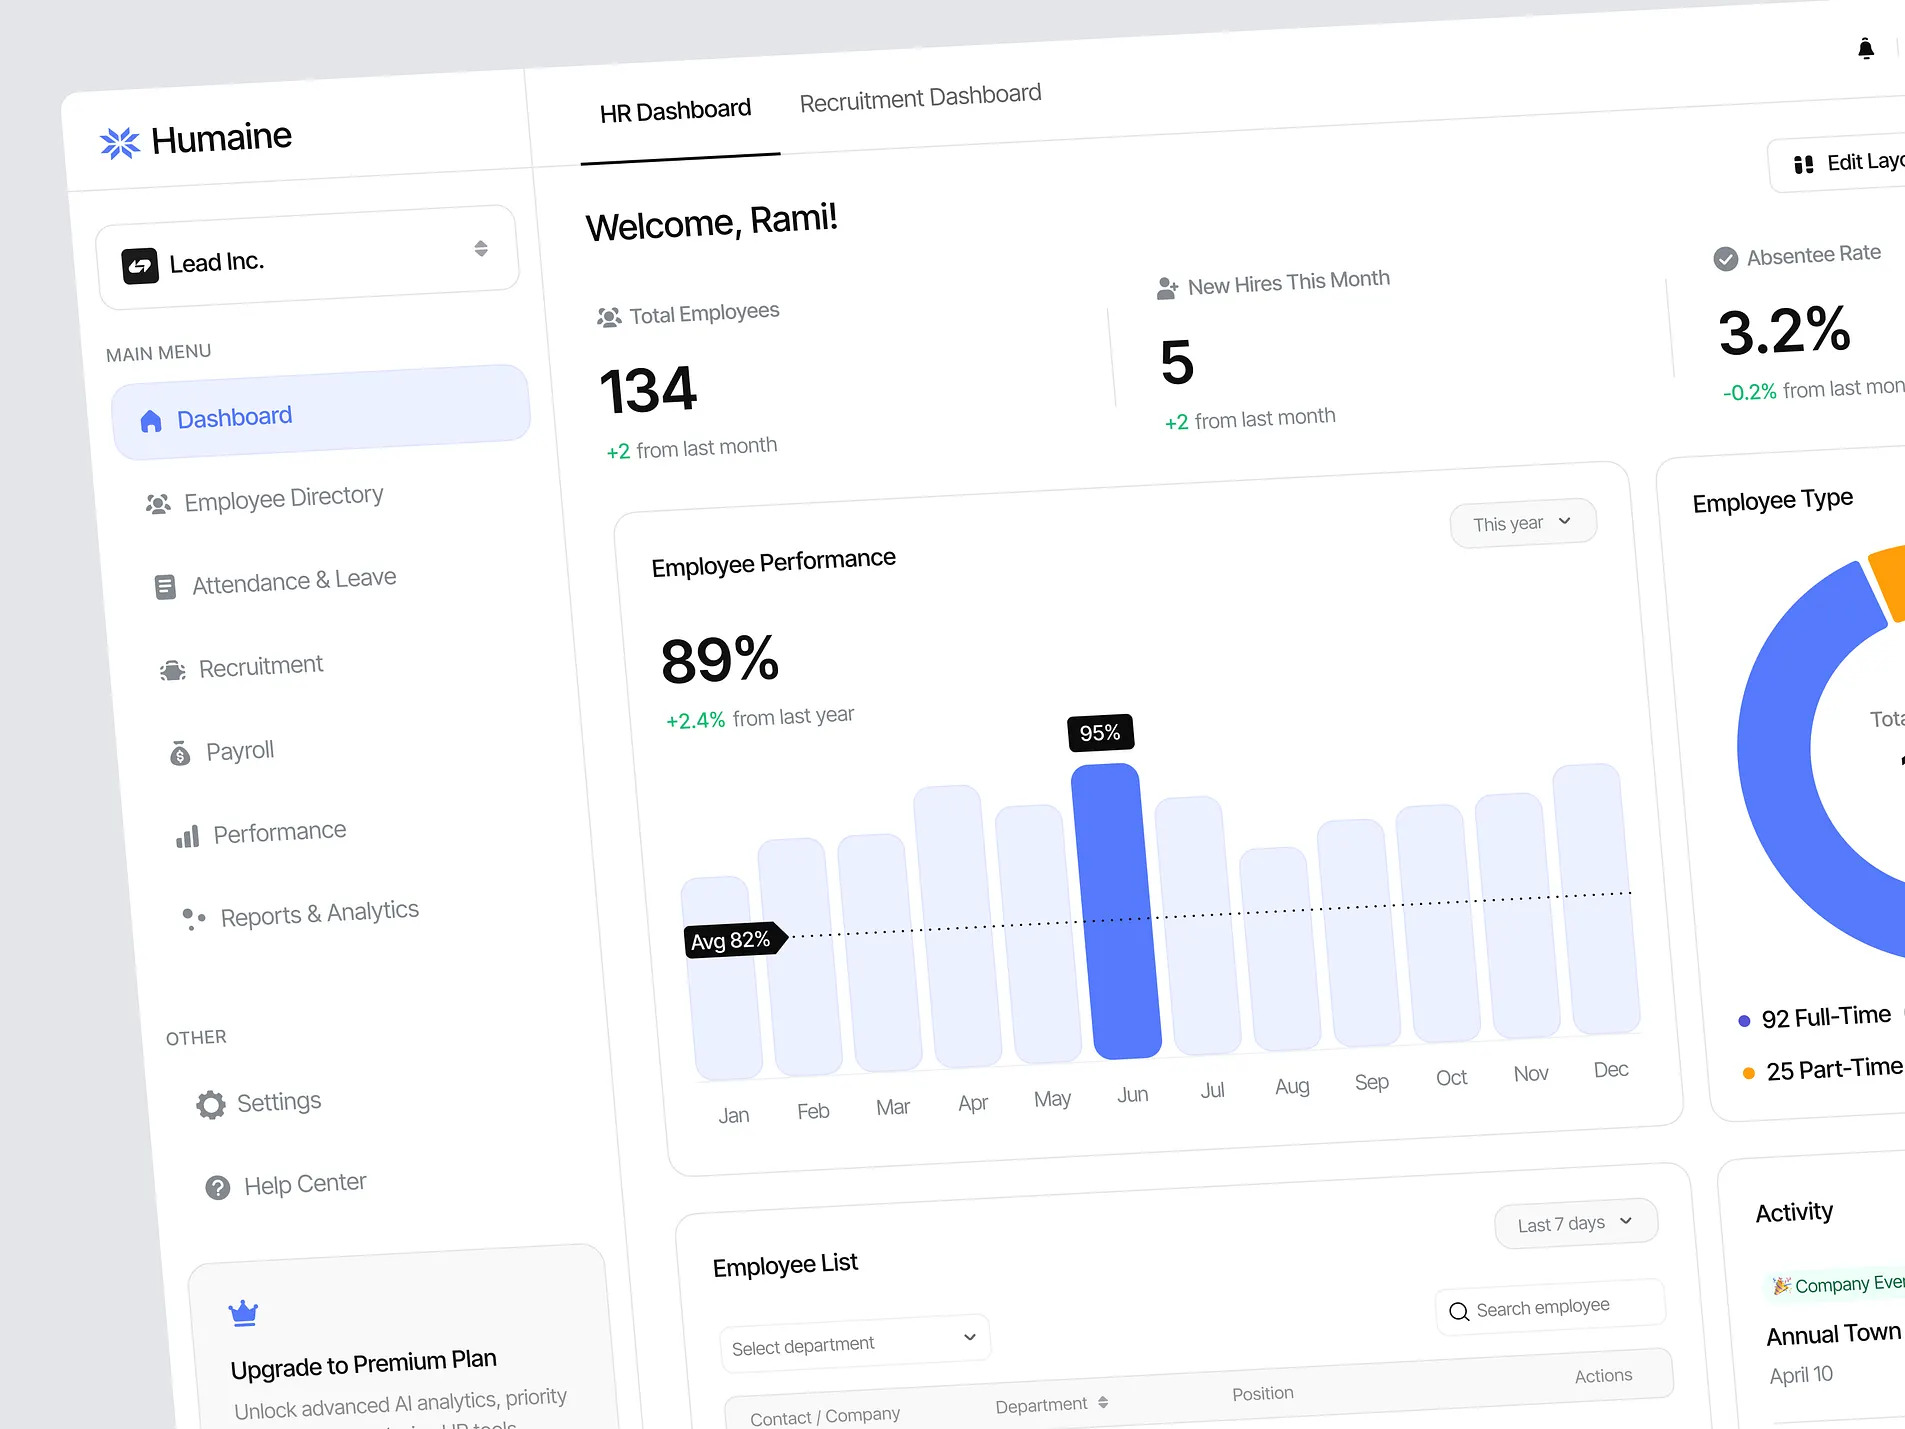Viewport: 1905px width, 1429px height.
Task: Select the HR Dashboard tab
Action: point(675,111)
